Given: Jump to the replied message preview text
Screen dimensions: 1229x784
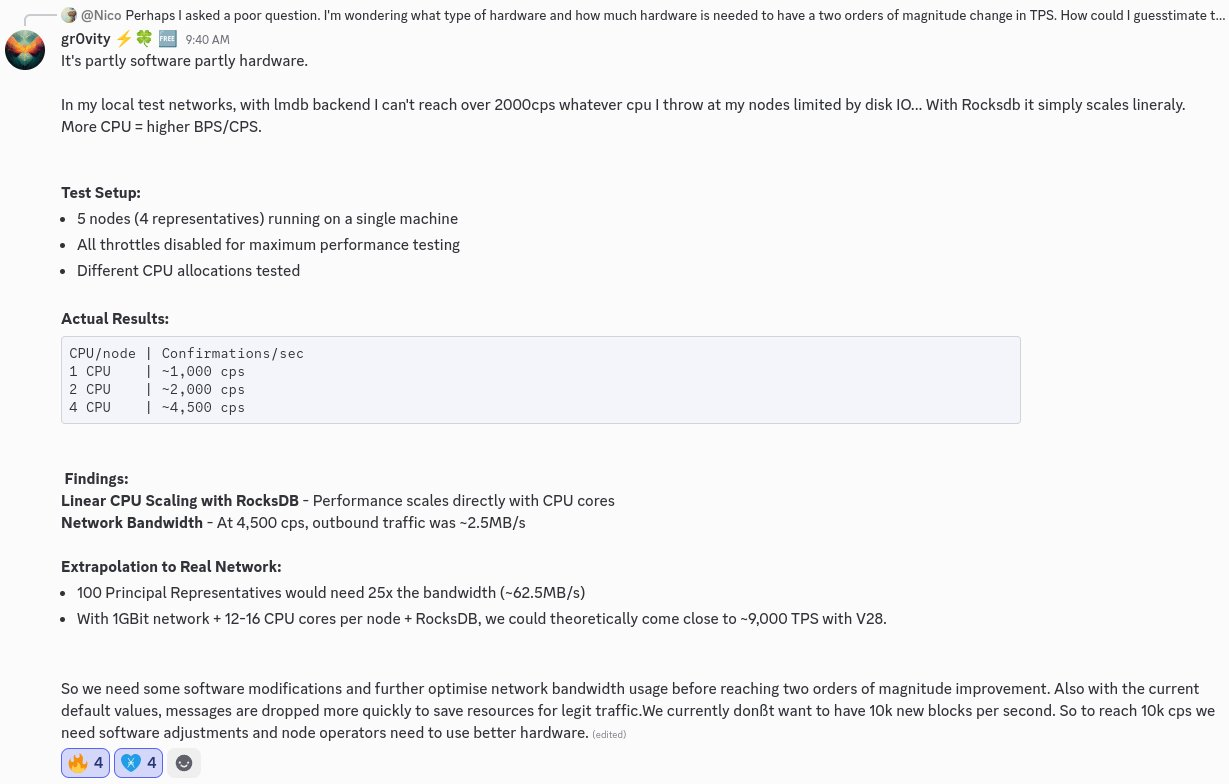Looking at the screenshot, I should 668,15.
